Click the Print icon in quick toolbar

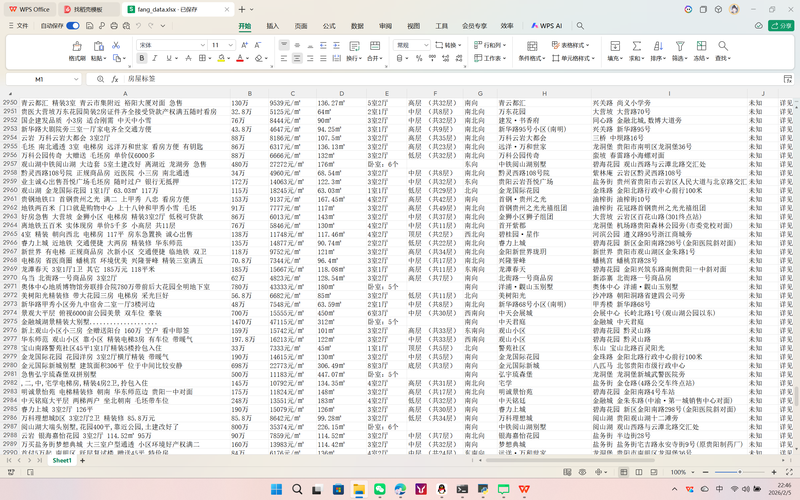[113, 25]
